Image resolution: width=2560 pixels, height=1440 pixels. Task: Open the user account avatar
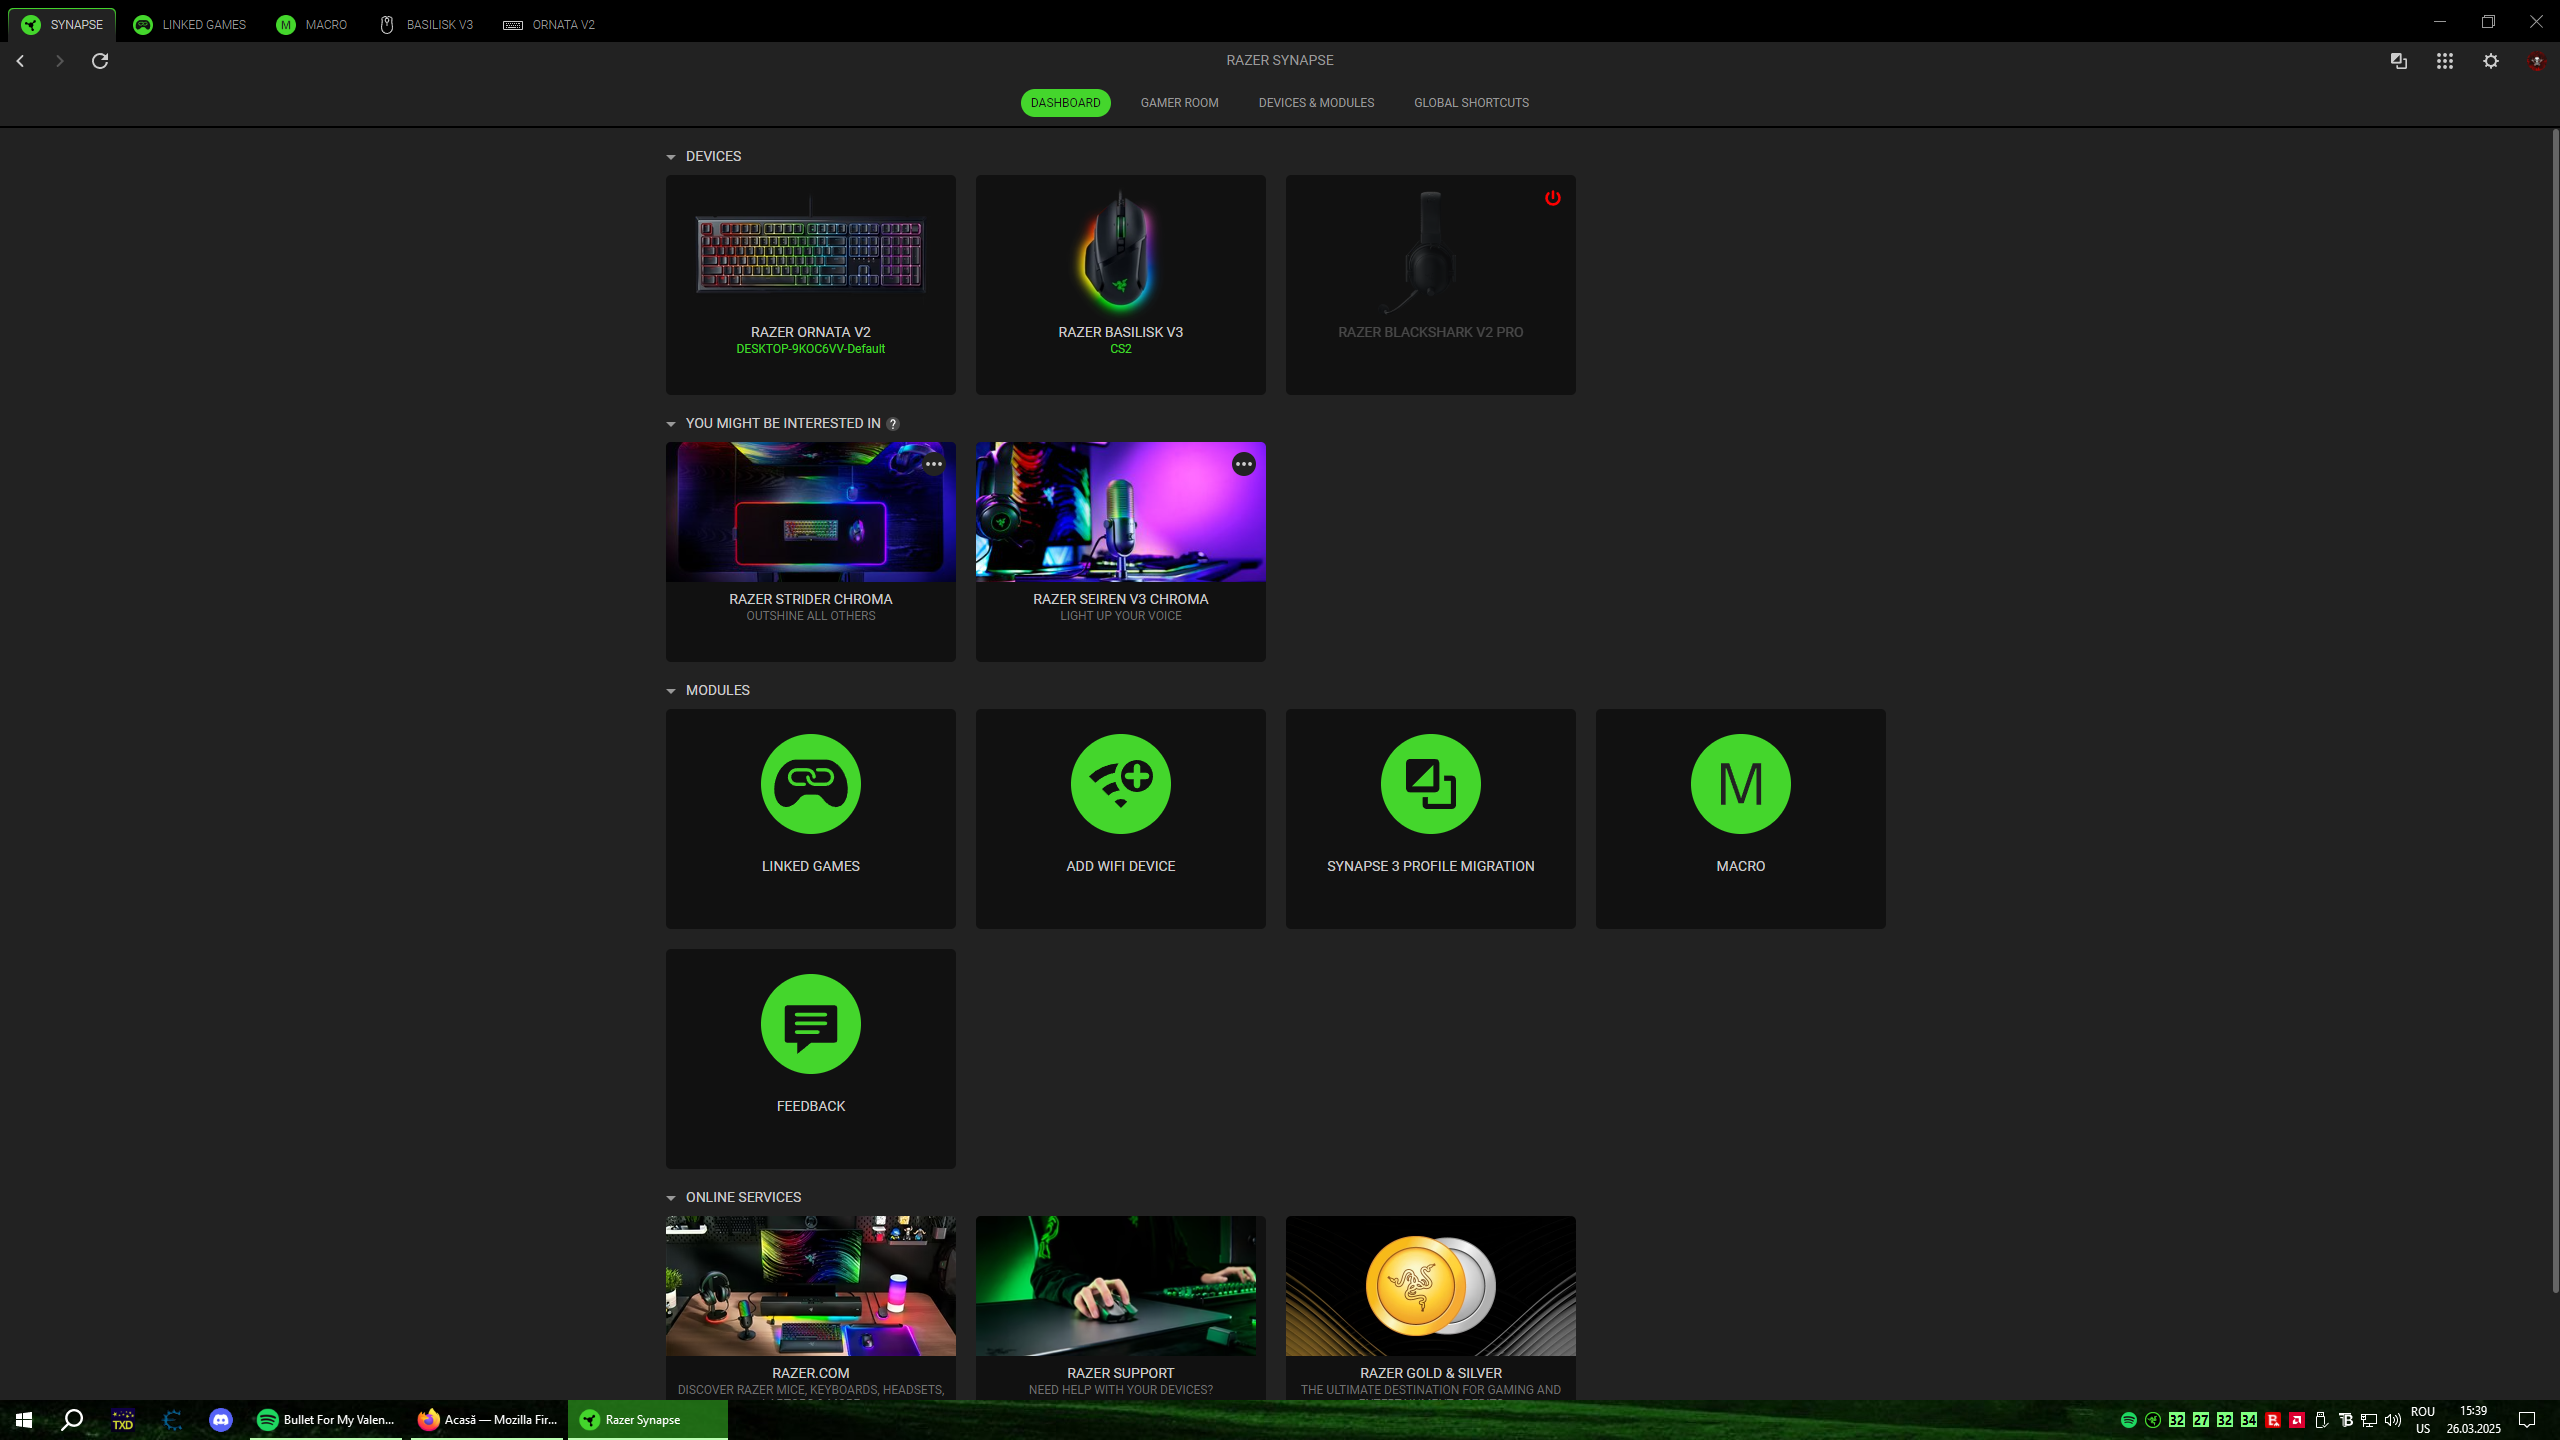(2536, 61)
